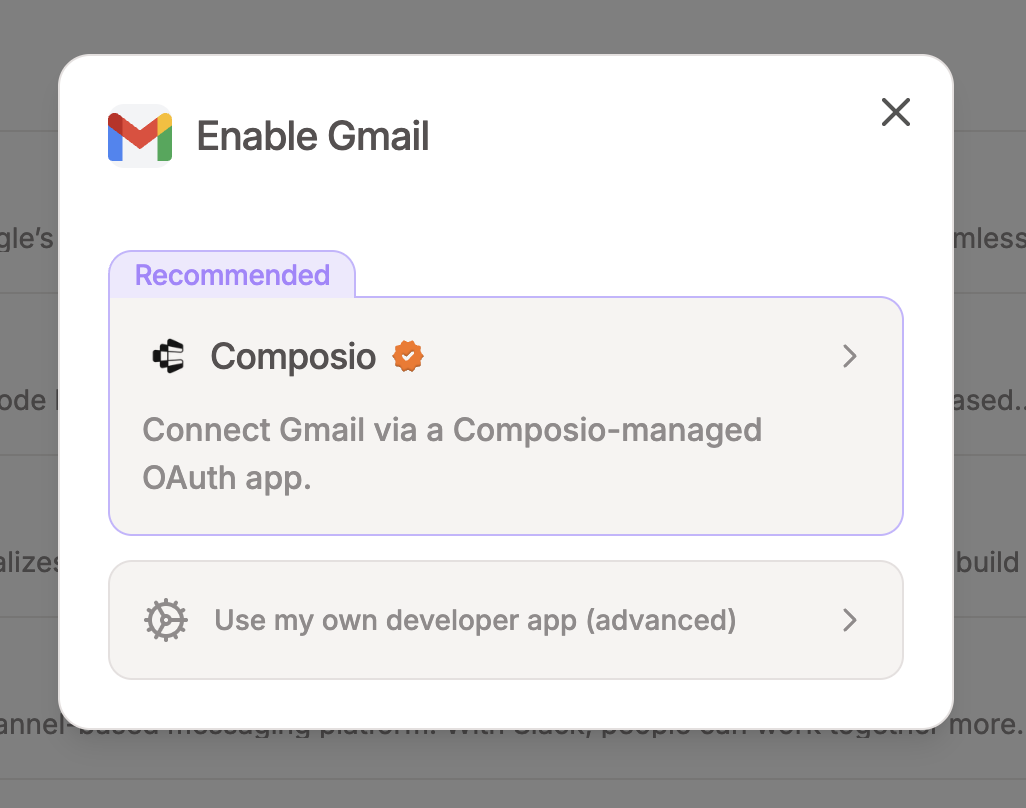1026x808 pixels.
Task: Click the X in the dialog corner
Action: pos(895,113)
